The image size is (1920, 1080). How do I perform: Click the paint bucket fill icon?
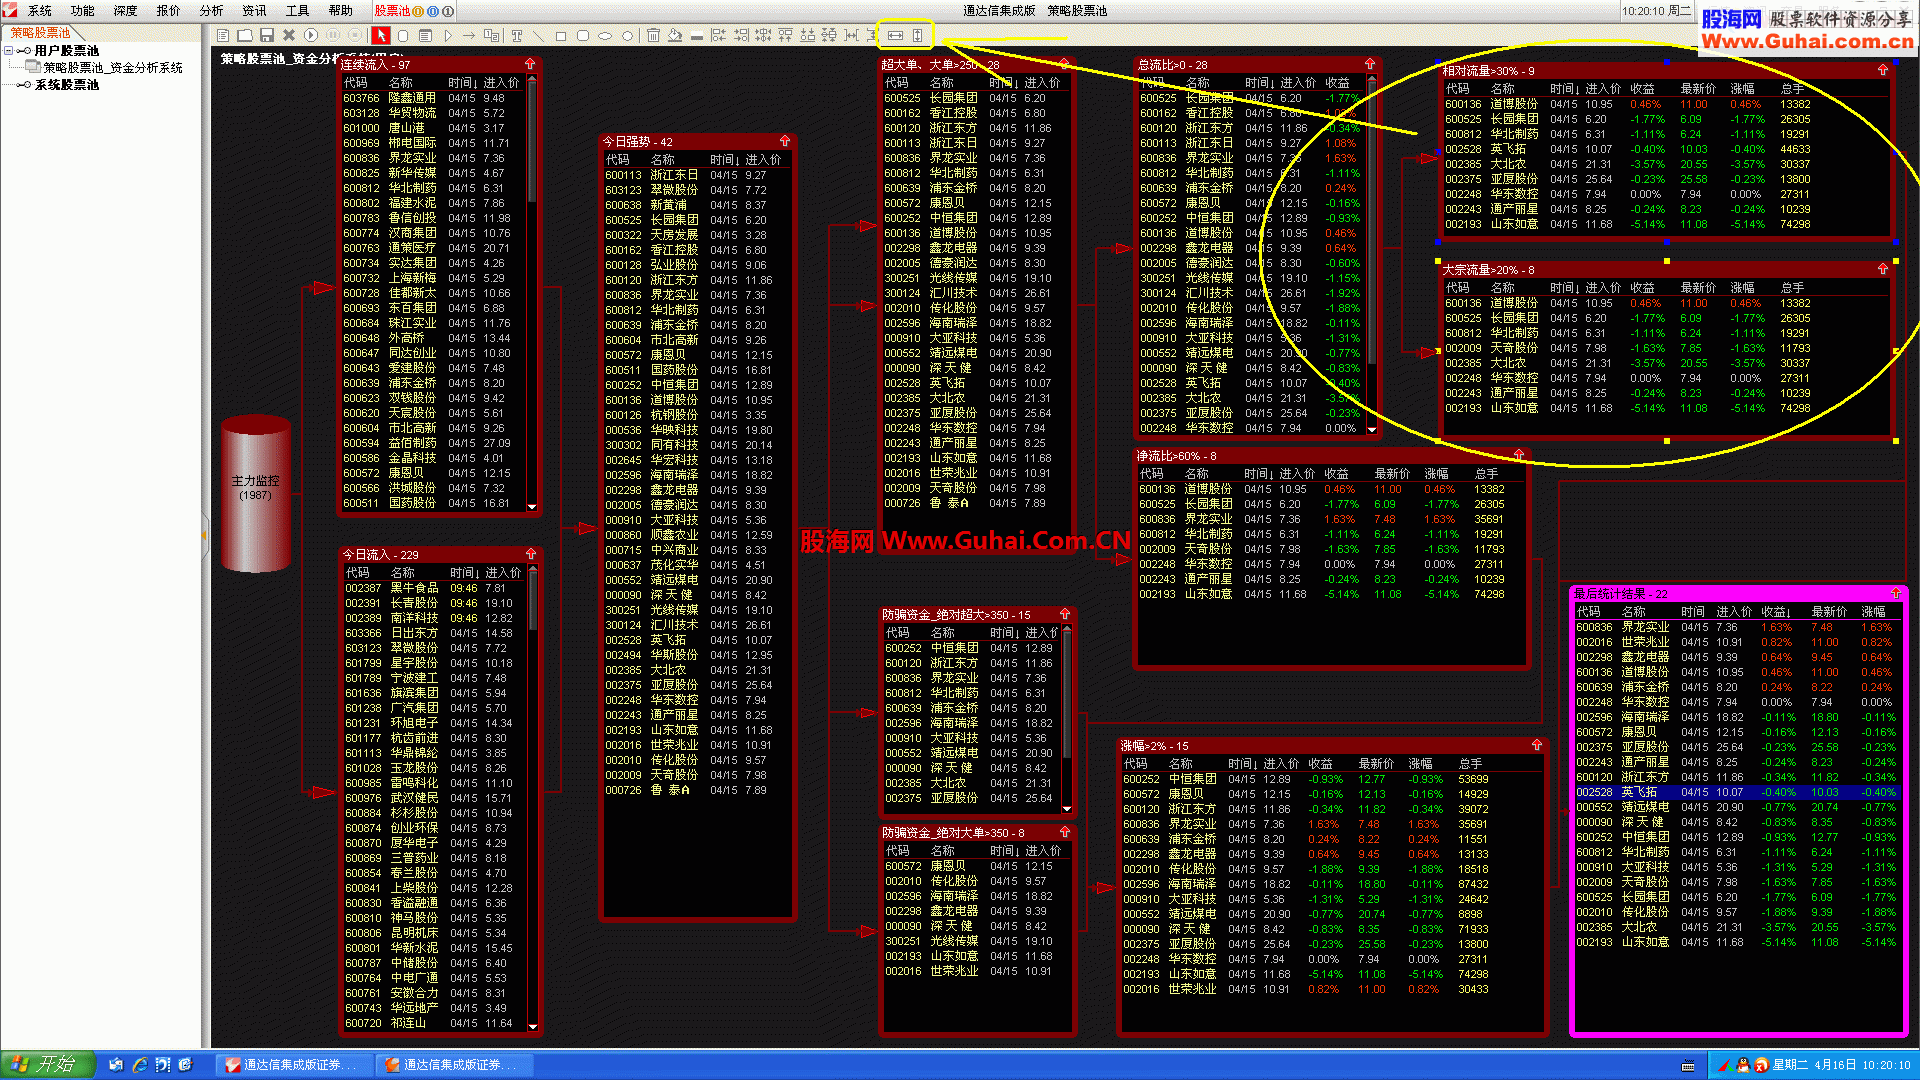pyautogui.click(x=675, y=35)
